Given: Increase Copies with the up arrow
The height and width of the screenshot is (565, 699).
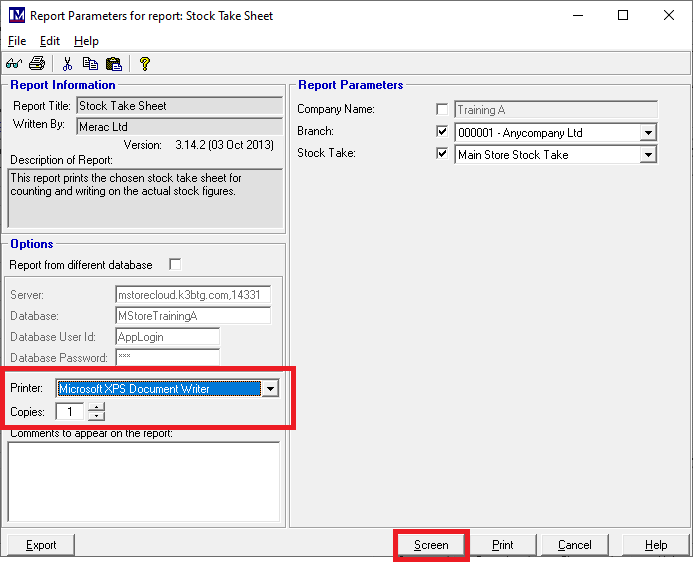Looking at the screenshot, I should 96,407.
